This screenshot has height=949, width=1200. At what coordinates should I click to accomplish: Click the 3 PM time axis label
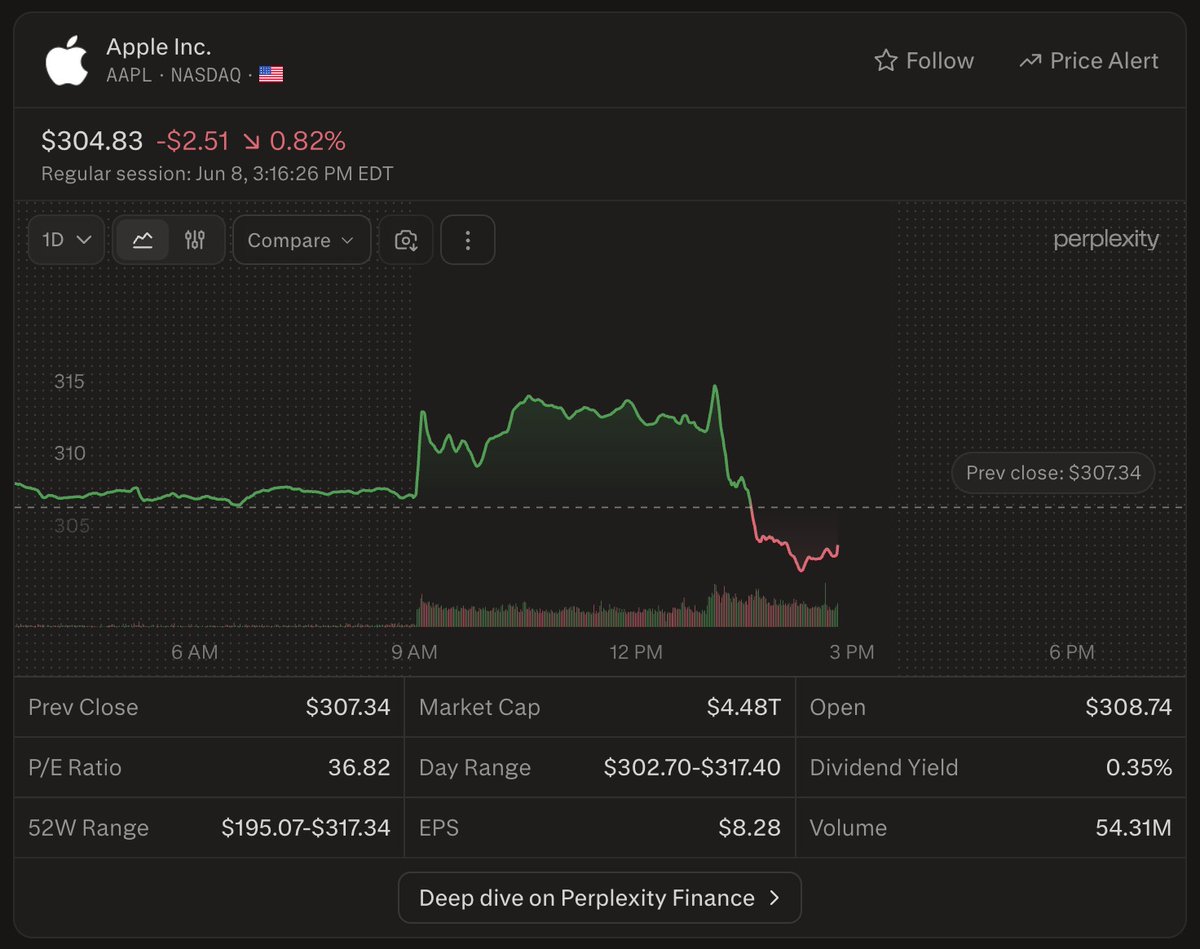click(x=852, y=652)
